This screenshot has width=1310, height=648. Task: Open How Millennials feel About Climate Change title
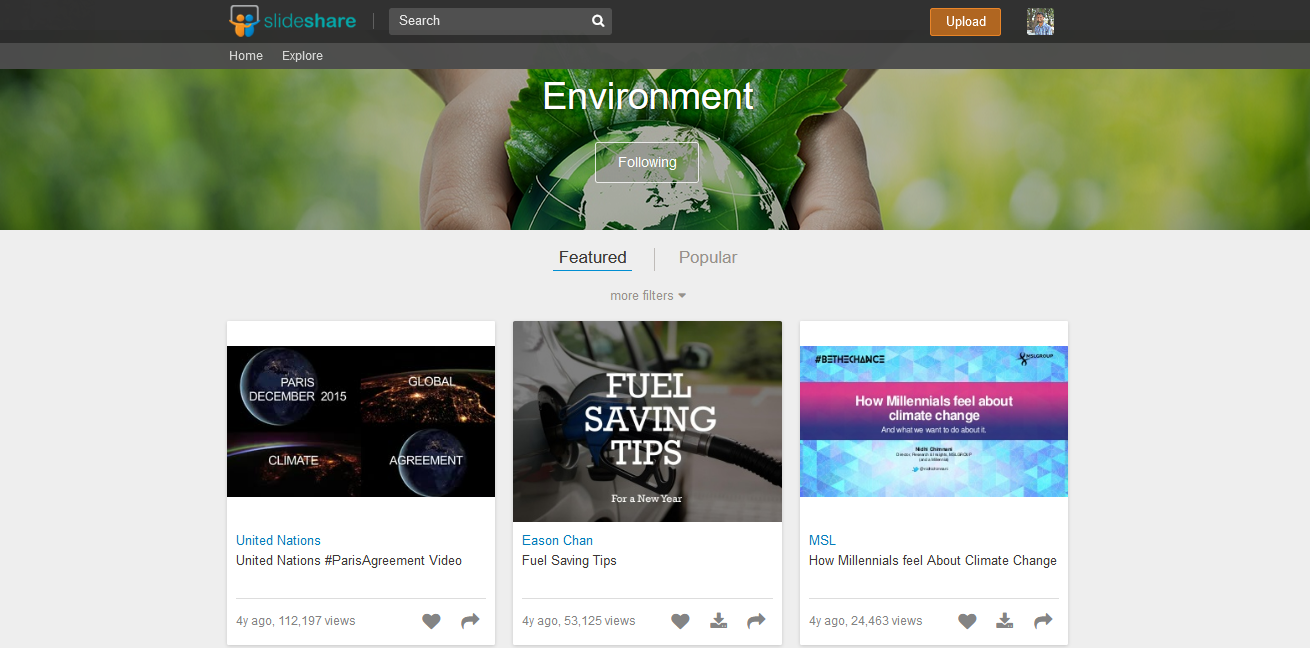pyautogui.click(x=933, y=560)
